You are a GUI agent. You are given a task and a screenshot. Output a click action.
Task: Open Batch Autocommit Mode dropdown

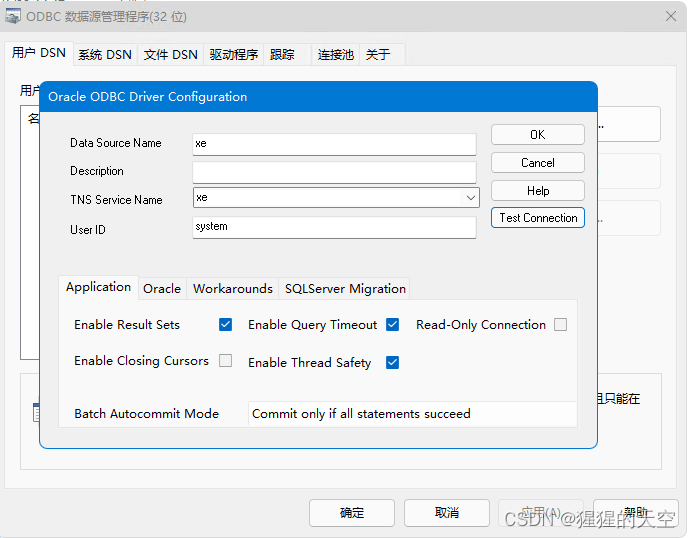tap(412, 414)
